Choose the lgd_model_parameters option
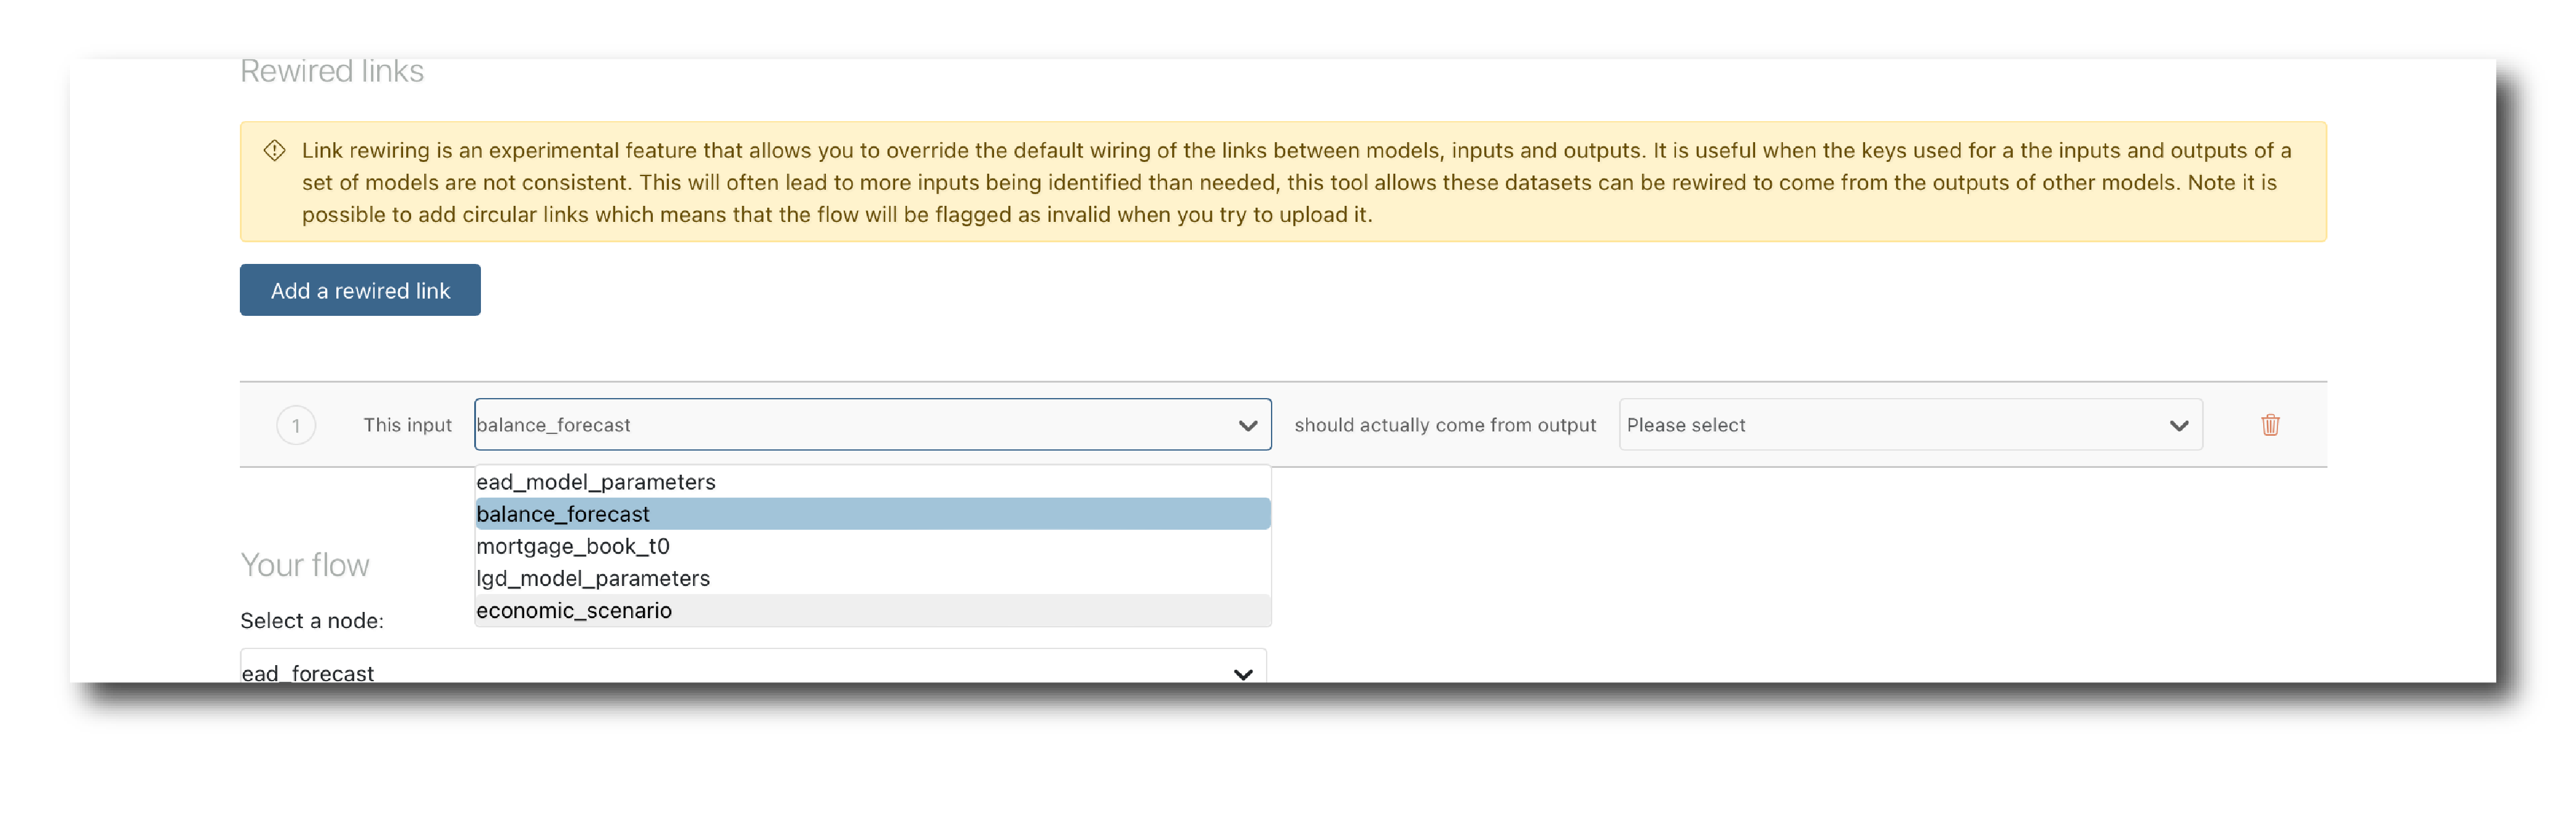2576x819 pixels. (593, 578)
